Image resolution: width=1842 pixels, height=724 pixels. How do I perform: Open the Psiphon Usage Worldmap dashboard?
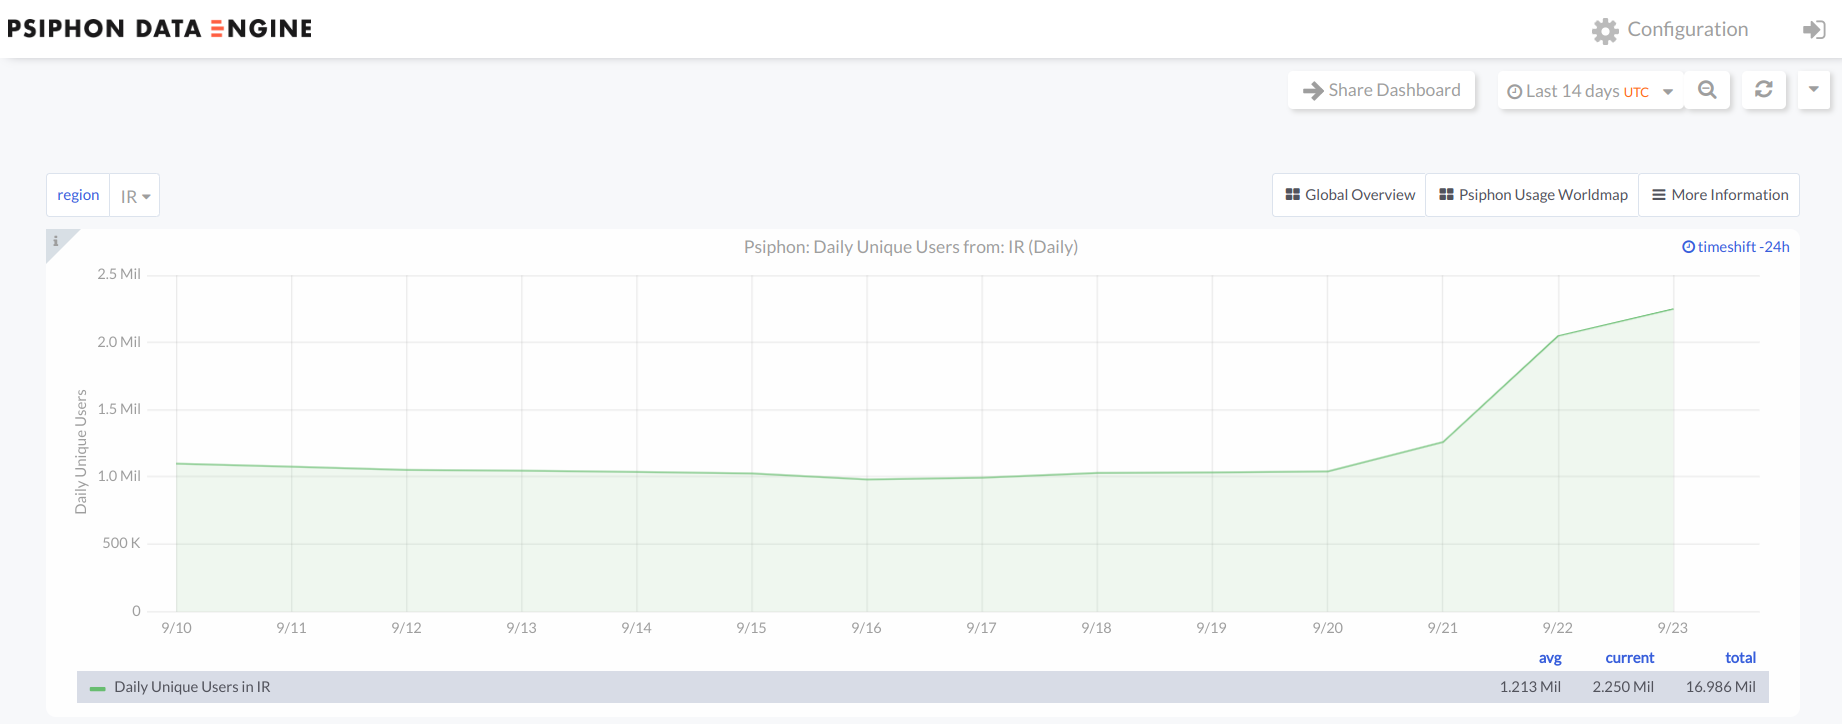coord(1532,195)
